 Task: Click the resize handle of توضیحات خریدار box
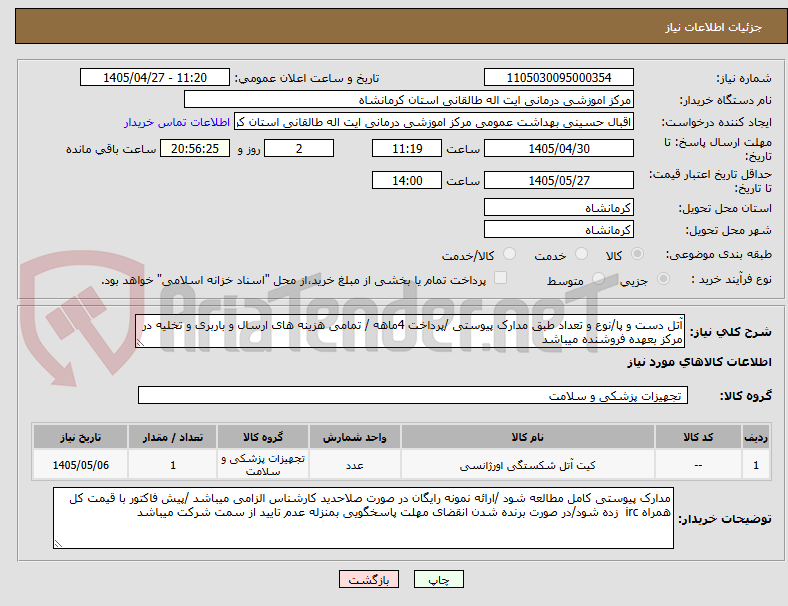tap(58, 543)
